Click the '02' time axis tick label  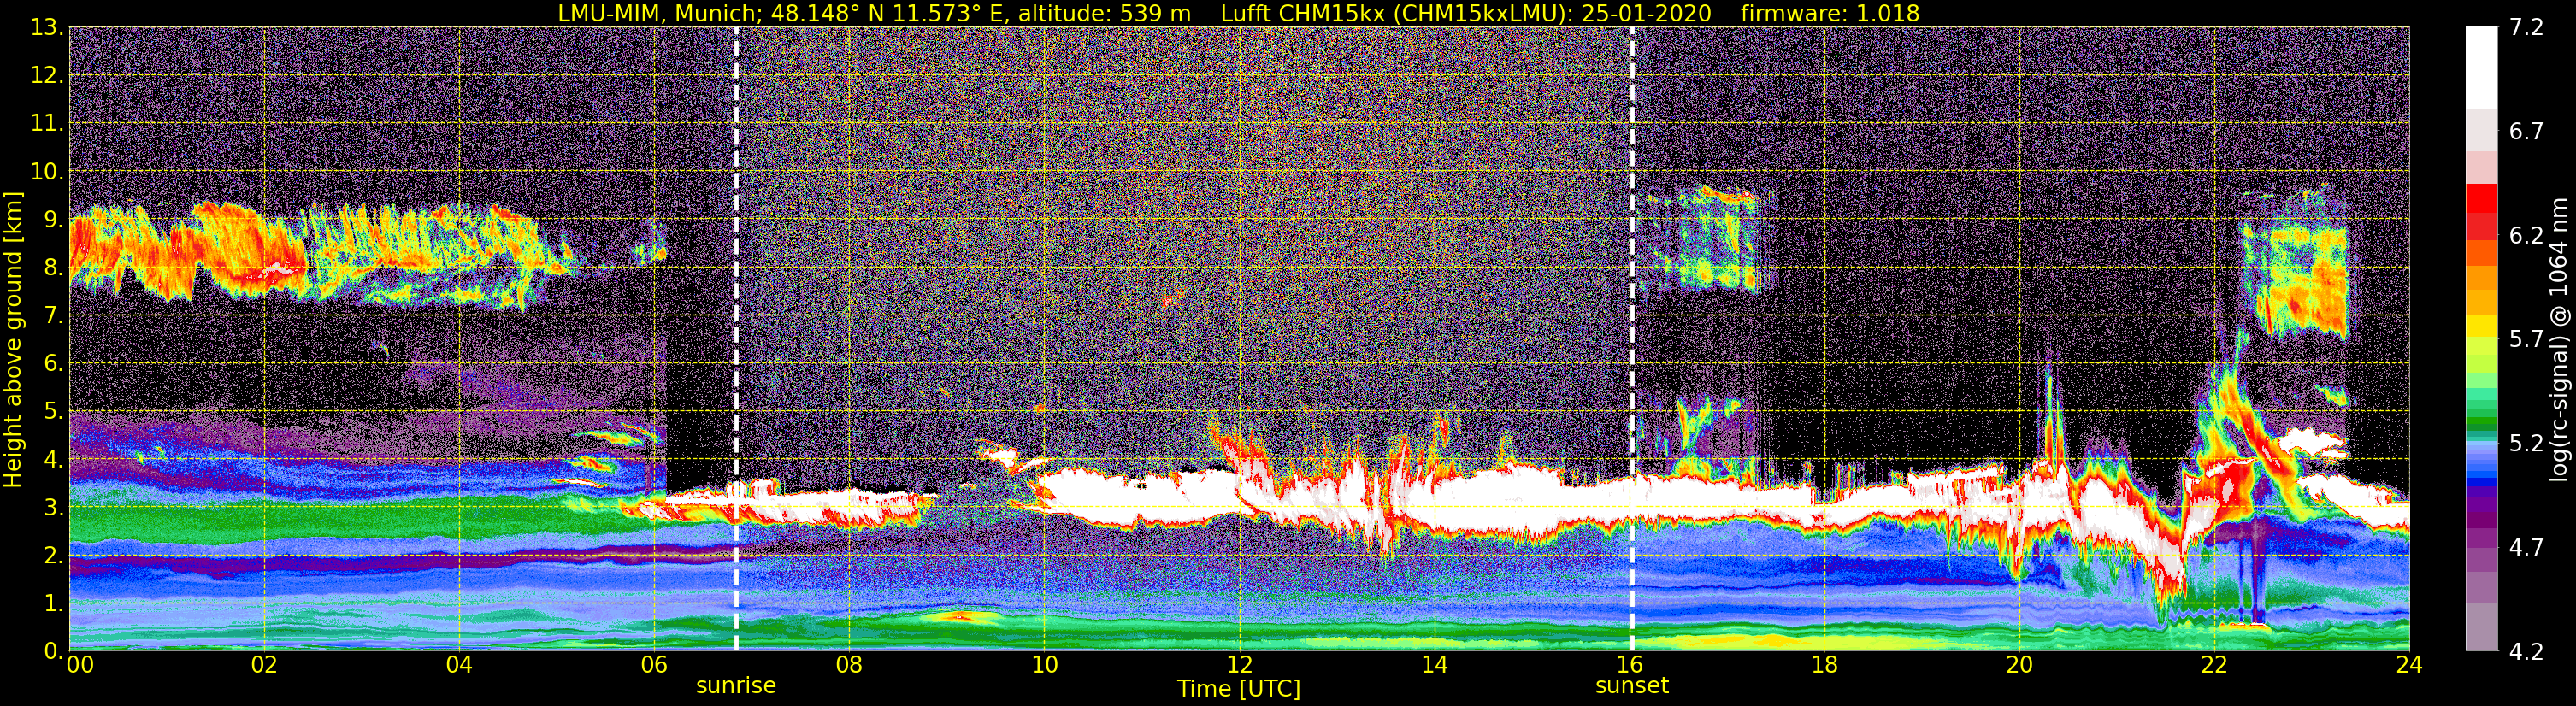pyautogui.click(x=264, y=665)
